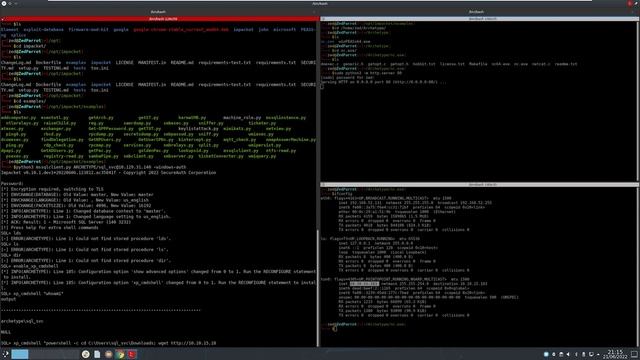Click the 'Serving HTTP on 0.0.0.0 port 80' line
Viewport: 640px width, 360px height.
[384, 82]
